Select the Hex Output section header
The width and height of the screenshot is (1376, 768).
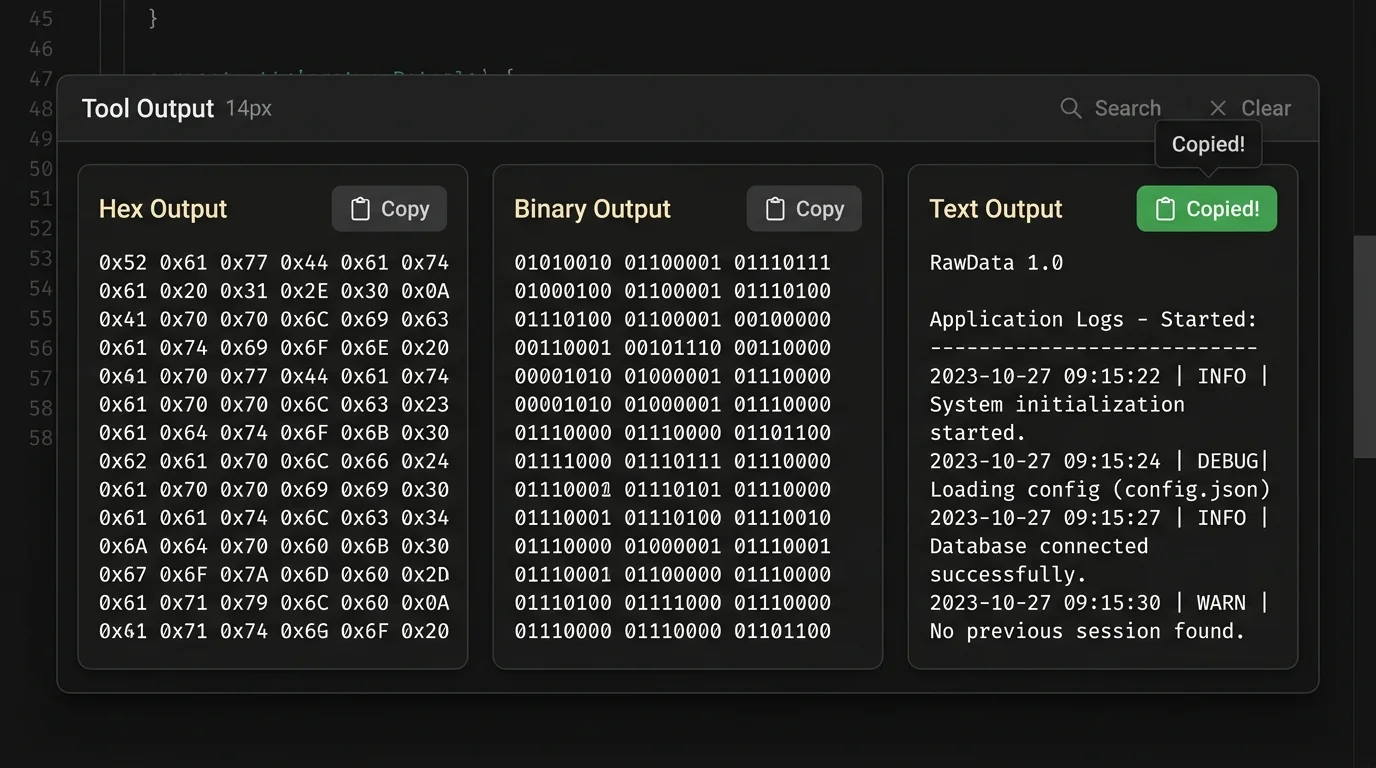point(162,209)
